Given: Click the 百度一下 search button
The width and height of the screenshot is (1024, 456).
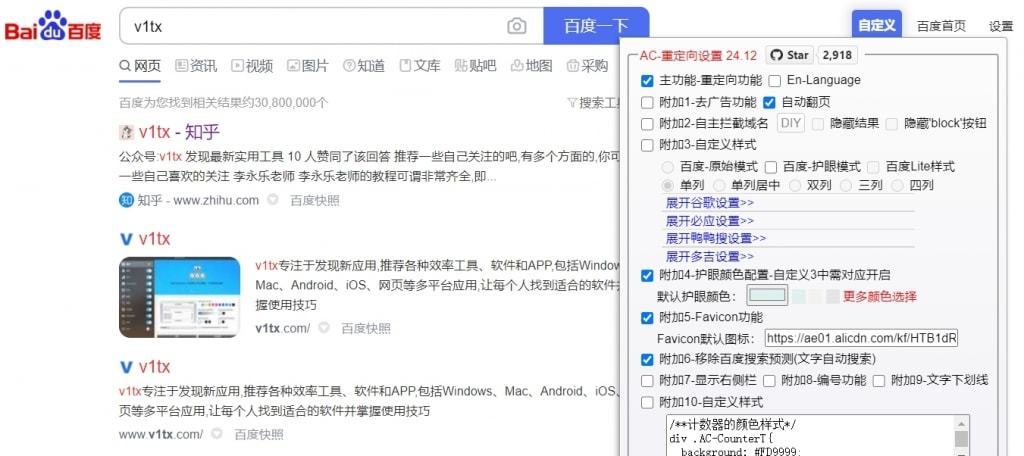Looking at the screenshot, I should 596,26.
